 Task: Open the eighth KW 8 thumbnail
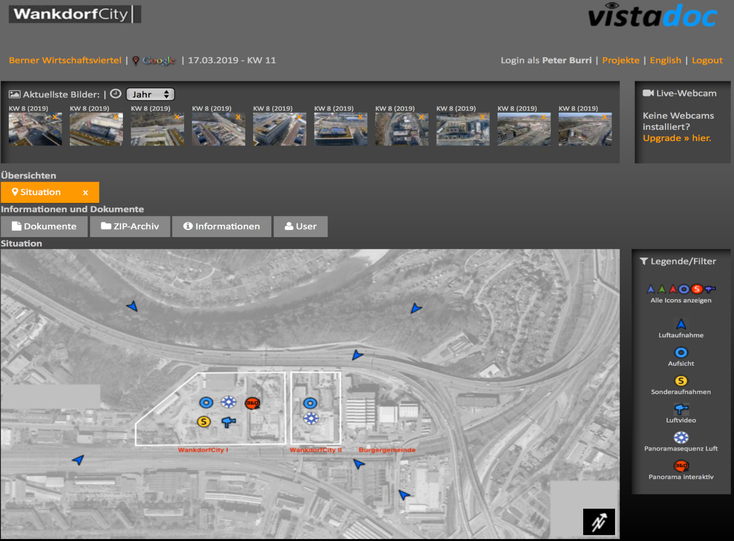463,129
